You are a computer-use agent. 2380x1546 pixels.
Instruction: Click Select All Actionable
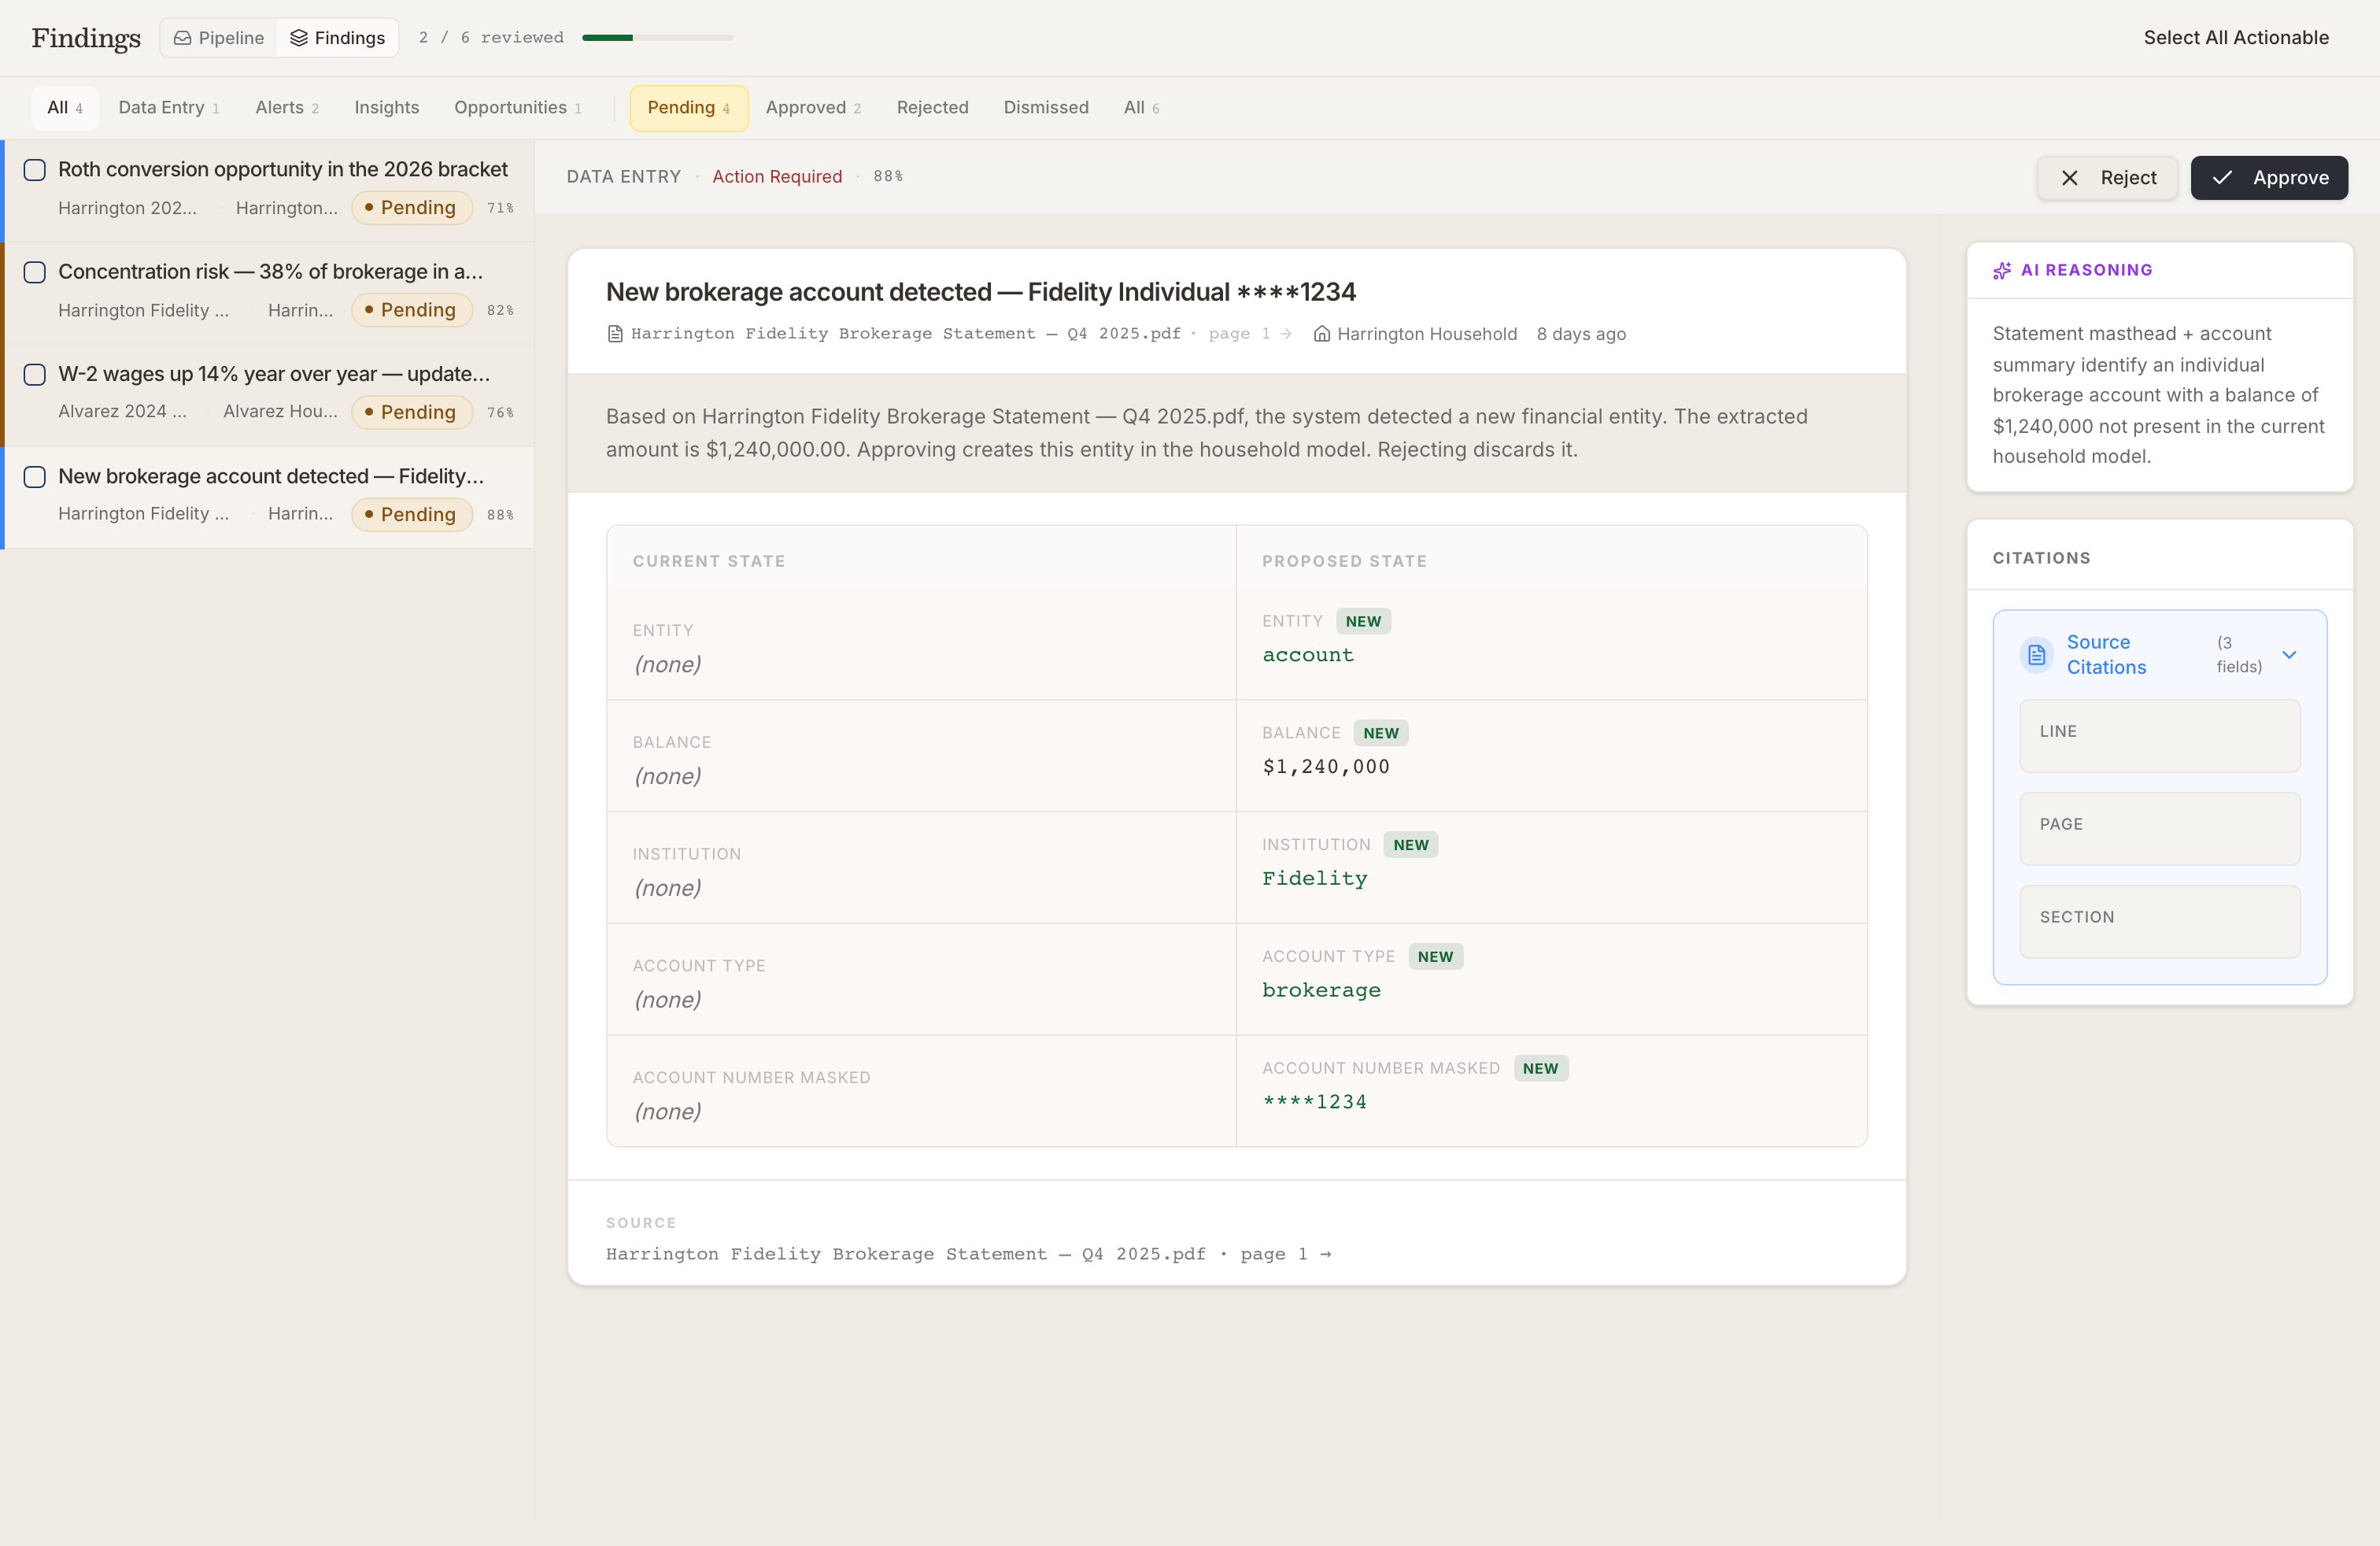(2236, 38)
